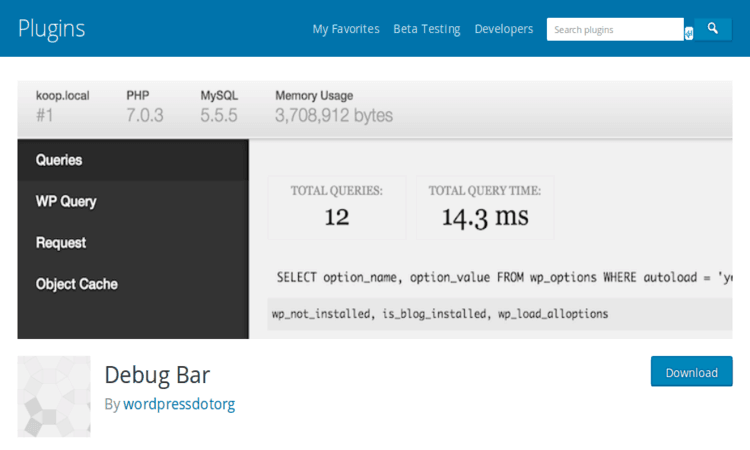Click the MySQL 5.5.5 version
This screenshot has height=450, width=750.
(219, 106)
